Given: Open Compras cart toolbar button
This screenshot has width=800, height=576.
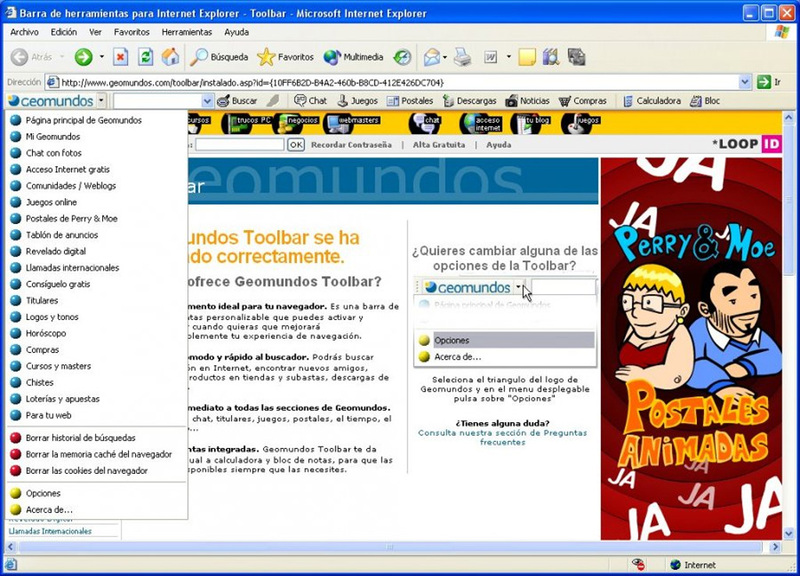Looking at the screenshot, I should pyautogui.click(x=582, y=101).
